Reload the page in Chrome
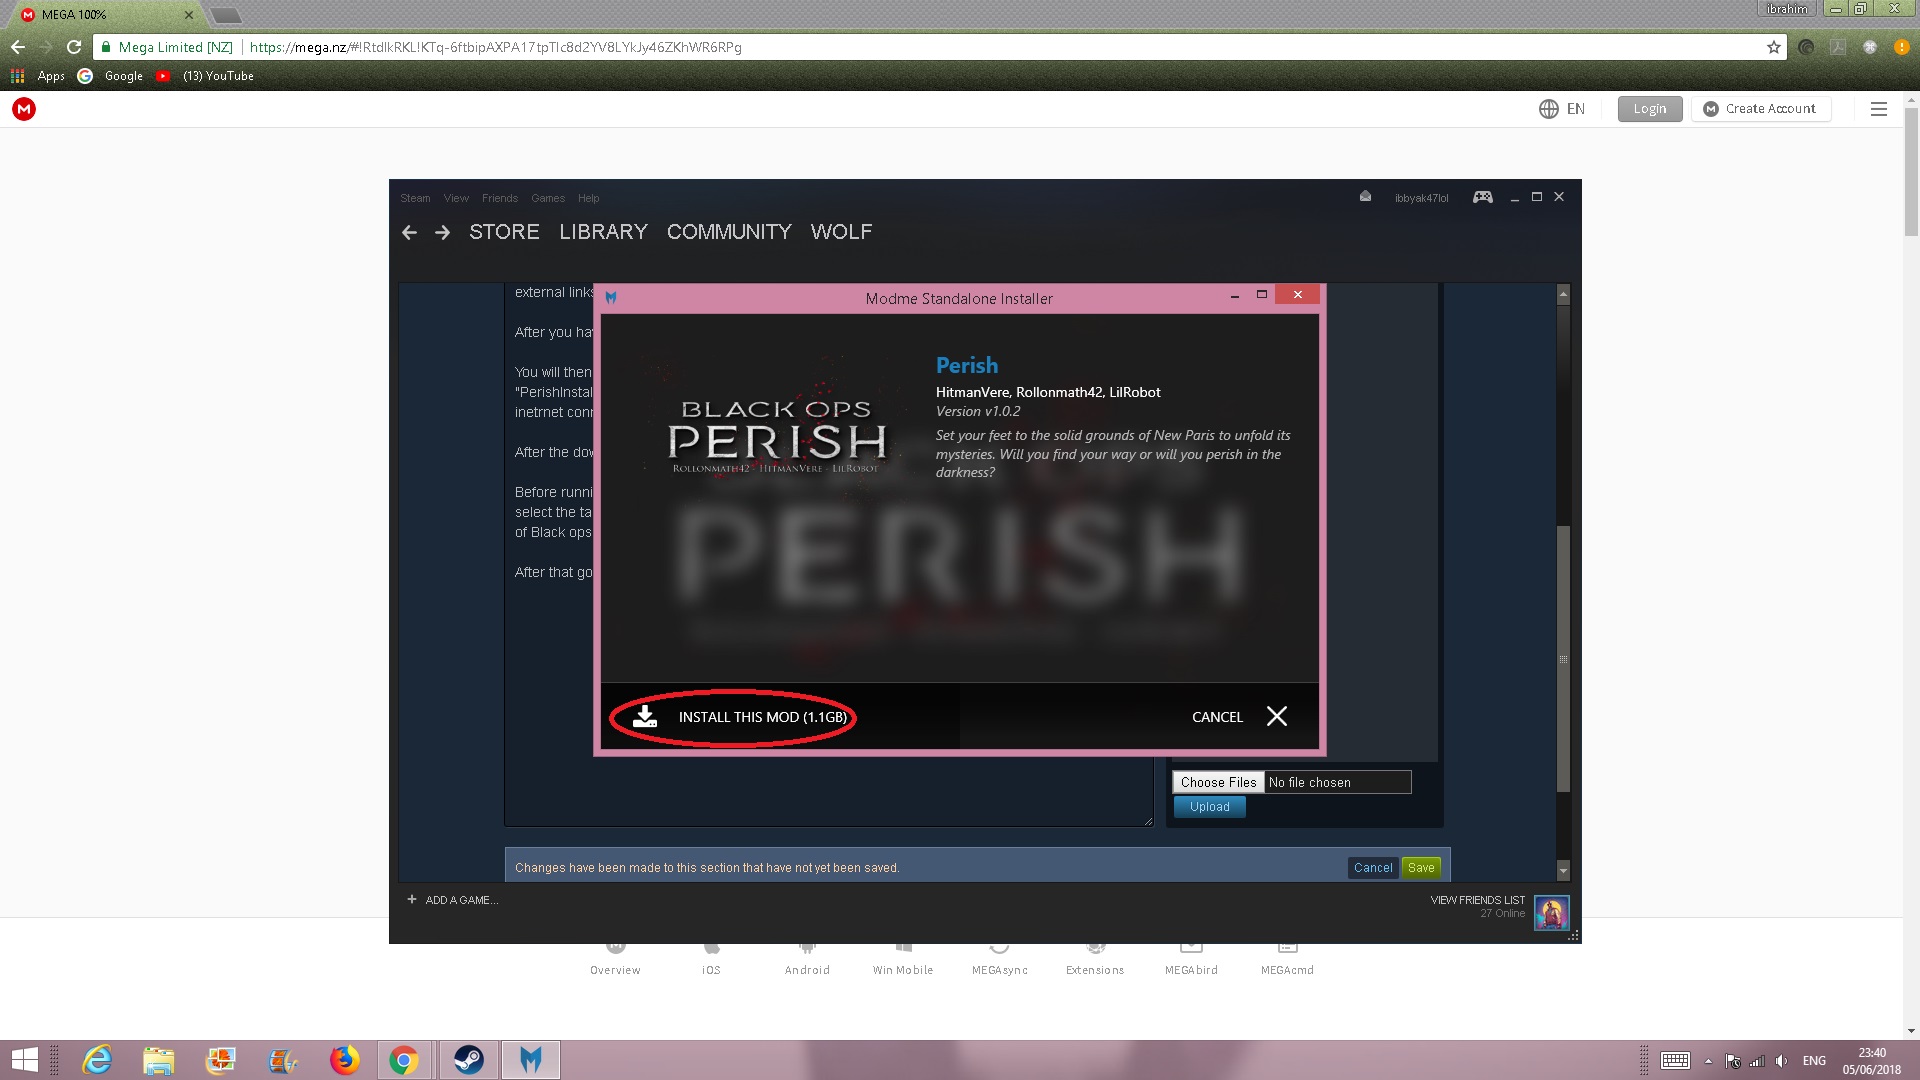 tap(74, 47)
